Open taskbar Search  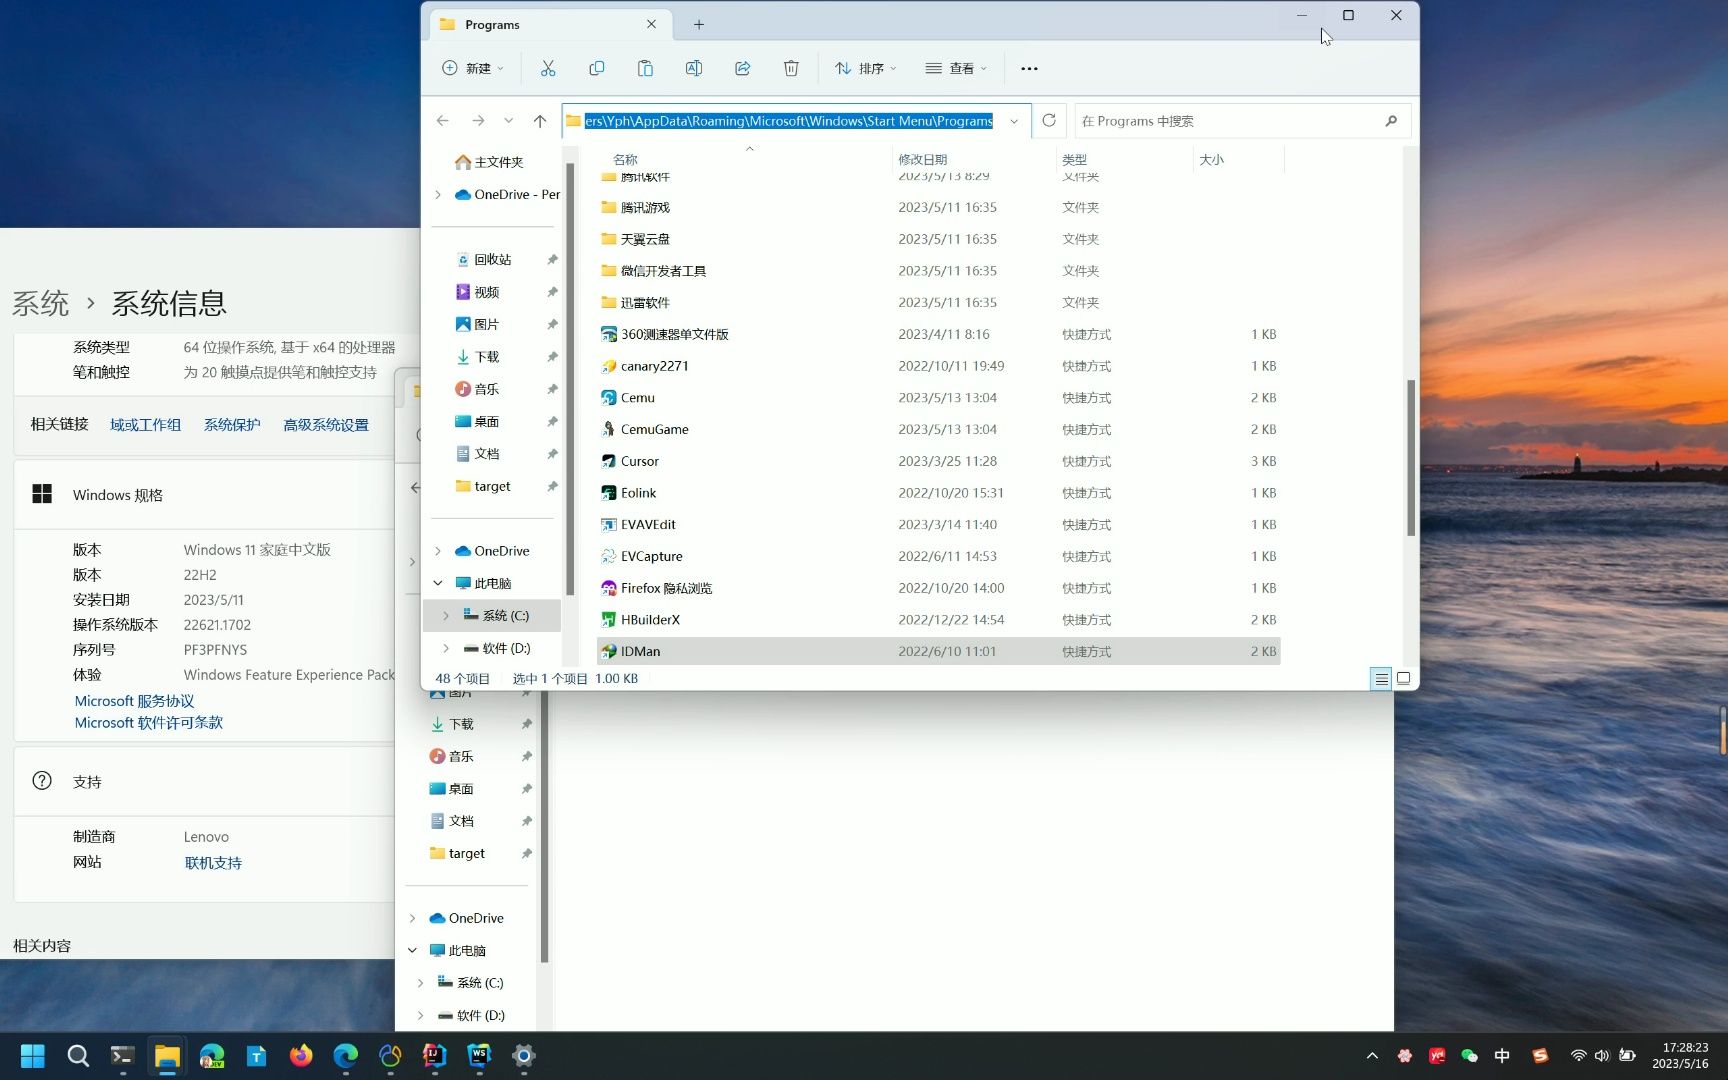pyautogui.click(x=78, y=1056)
